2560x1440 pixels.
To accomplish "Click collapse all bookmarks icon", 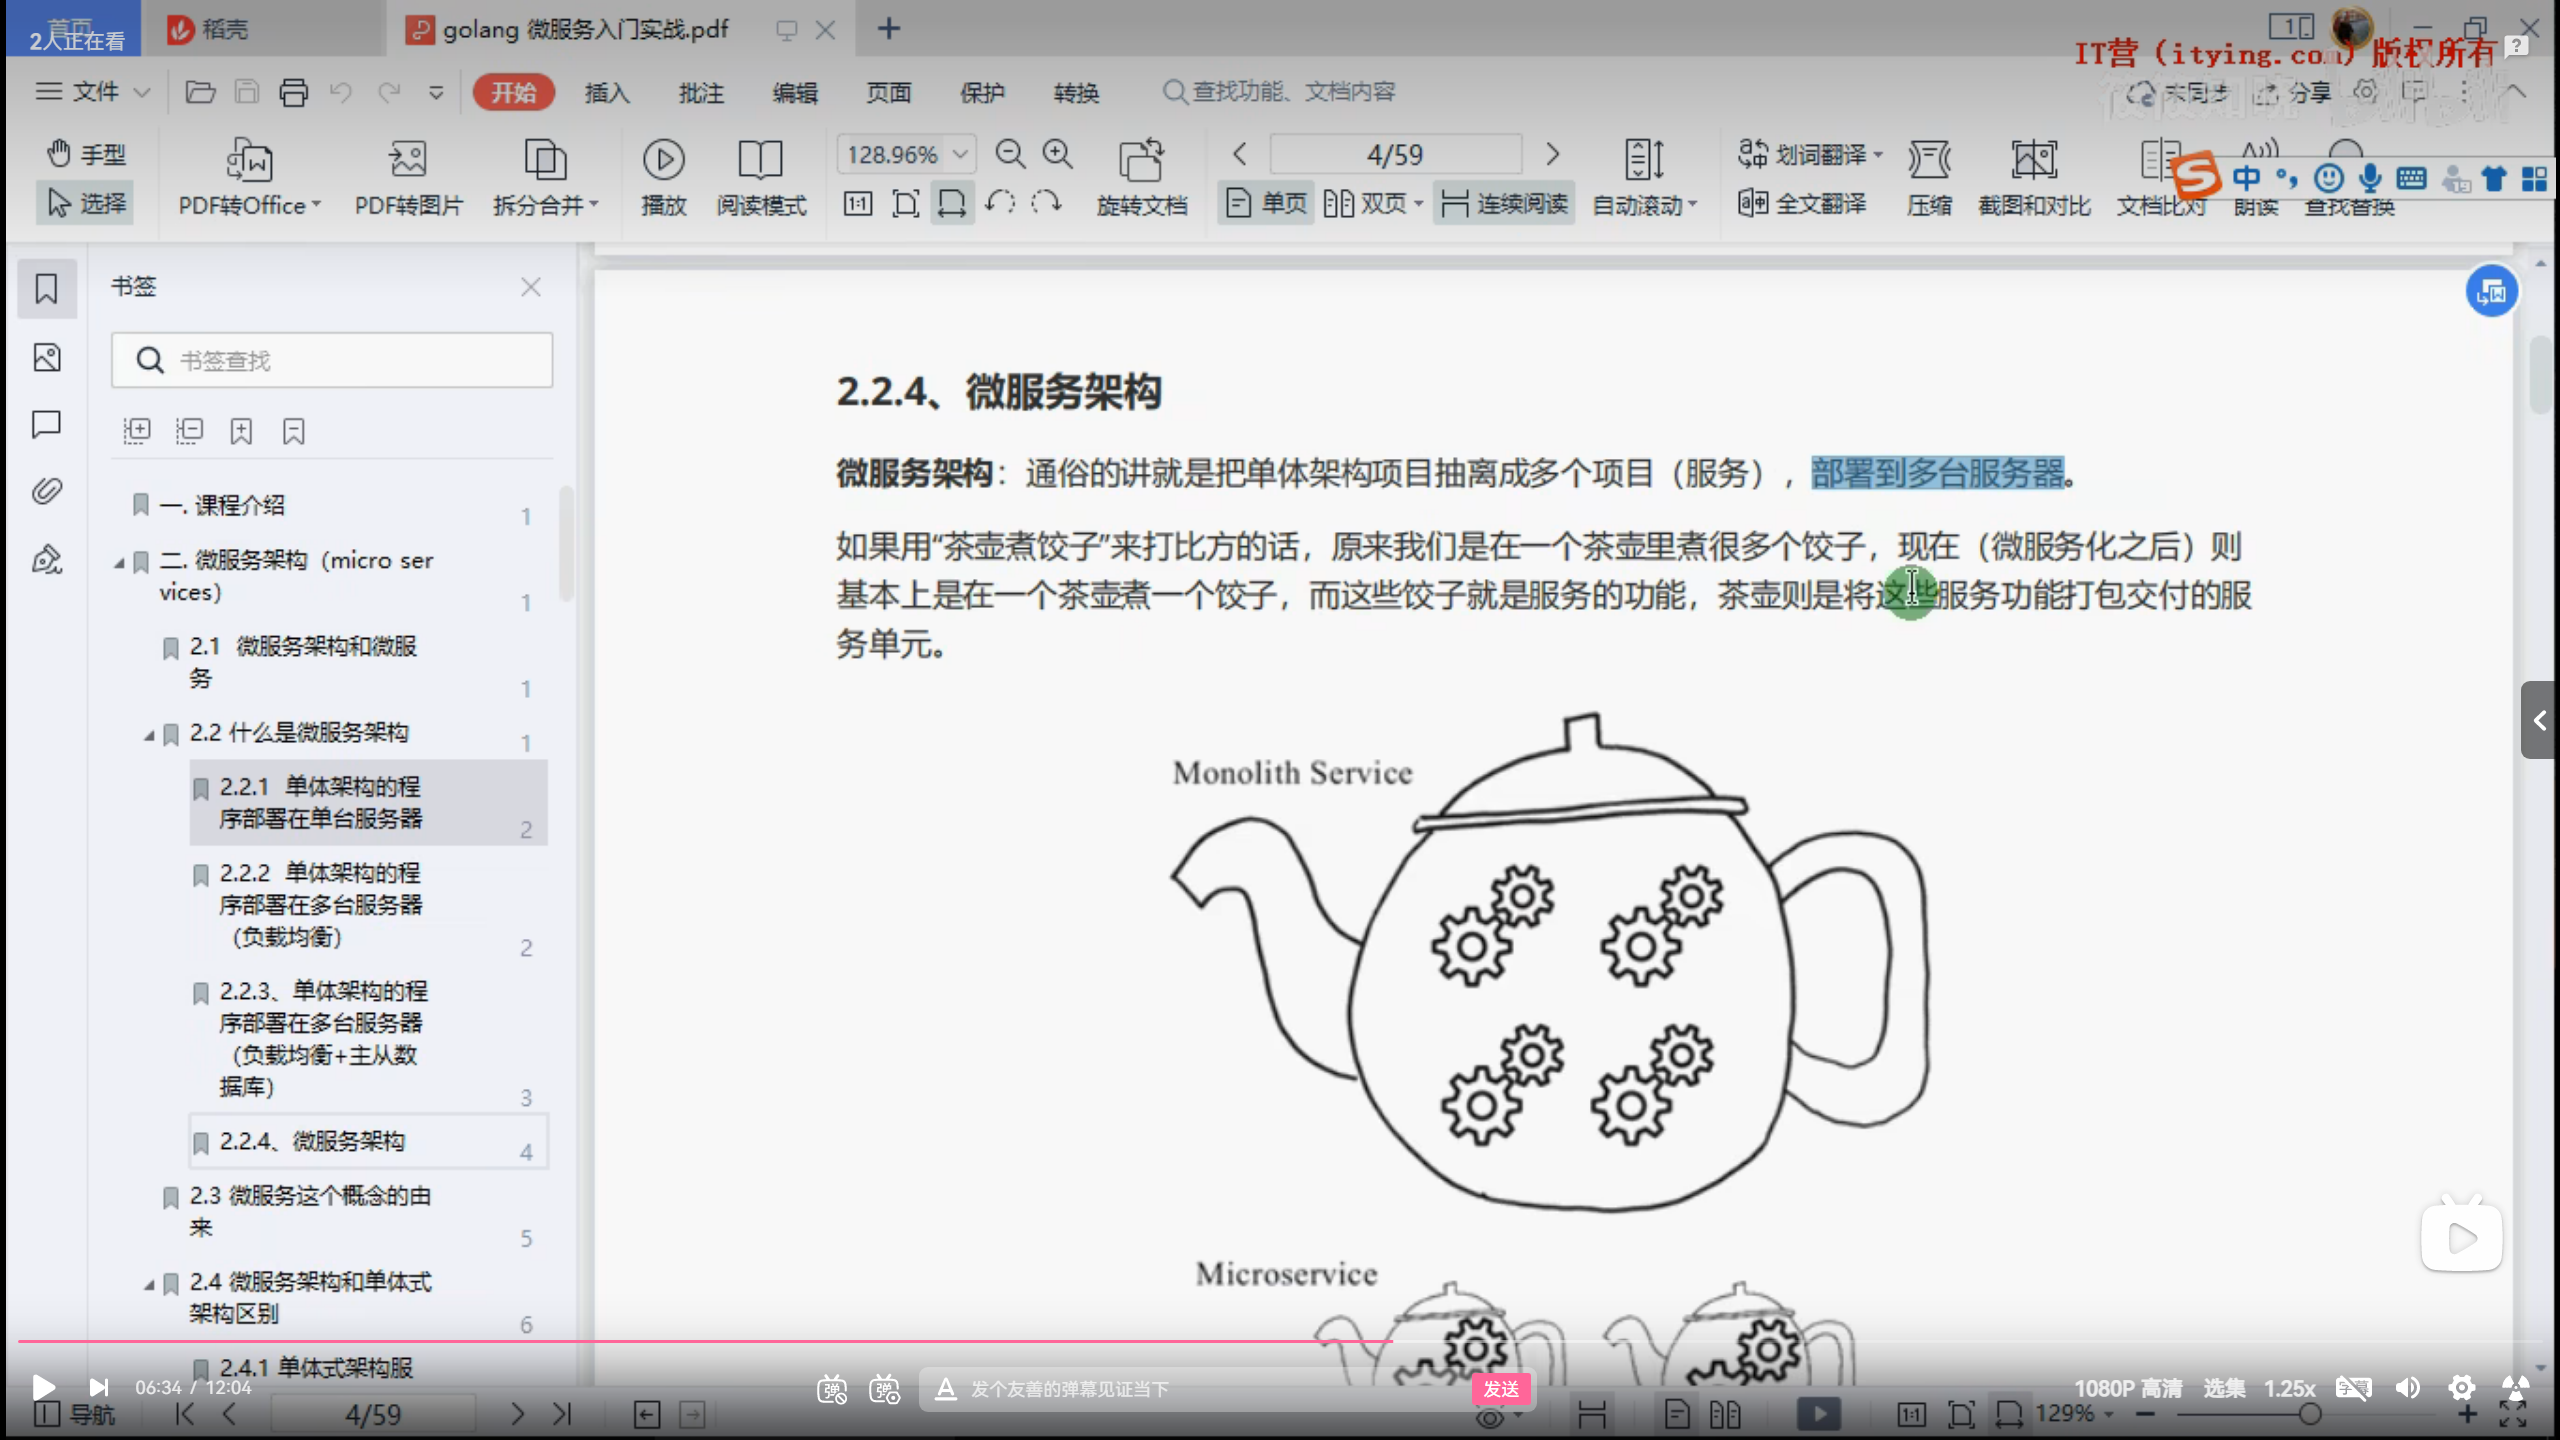I will (189, 431).
